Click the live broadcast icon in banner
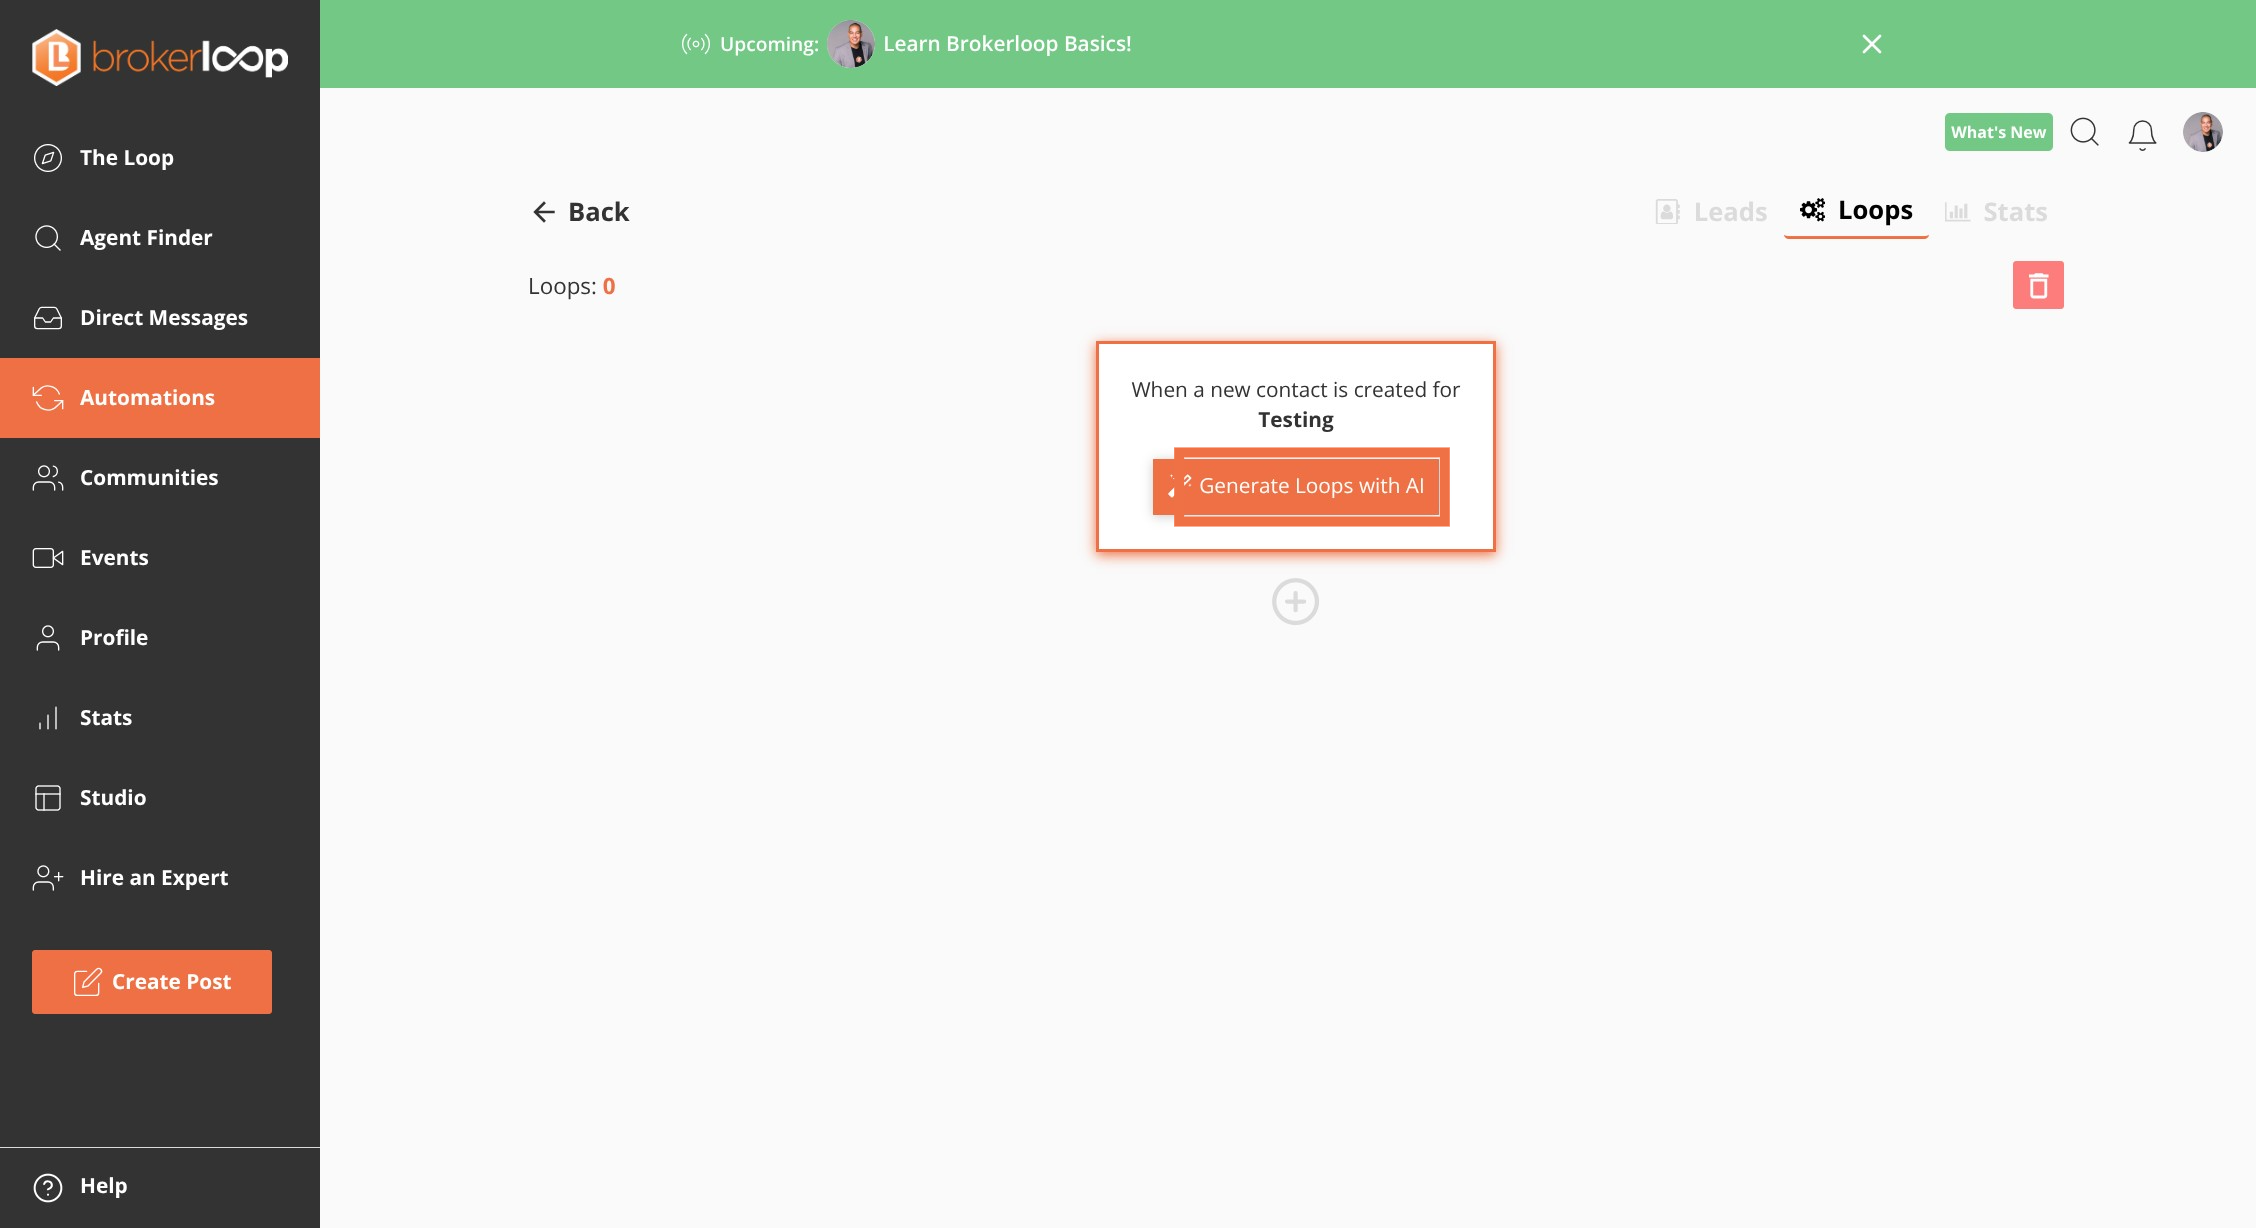The width and height of the screenshot is (2256, 1228). point(696,44)
